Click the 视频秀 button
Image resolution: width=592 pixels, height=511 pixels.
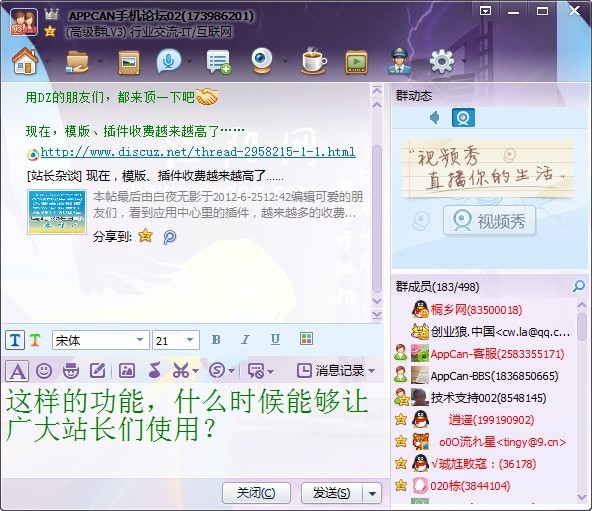[x=489, y=221]
